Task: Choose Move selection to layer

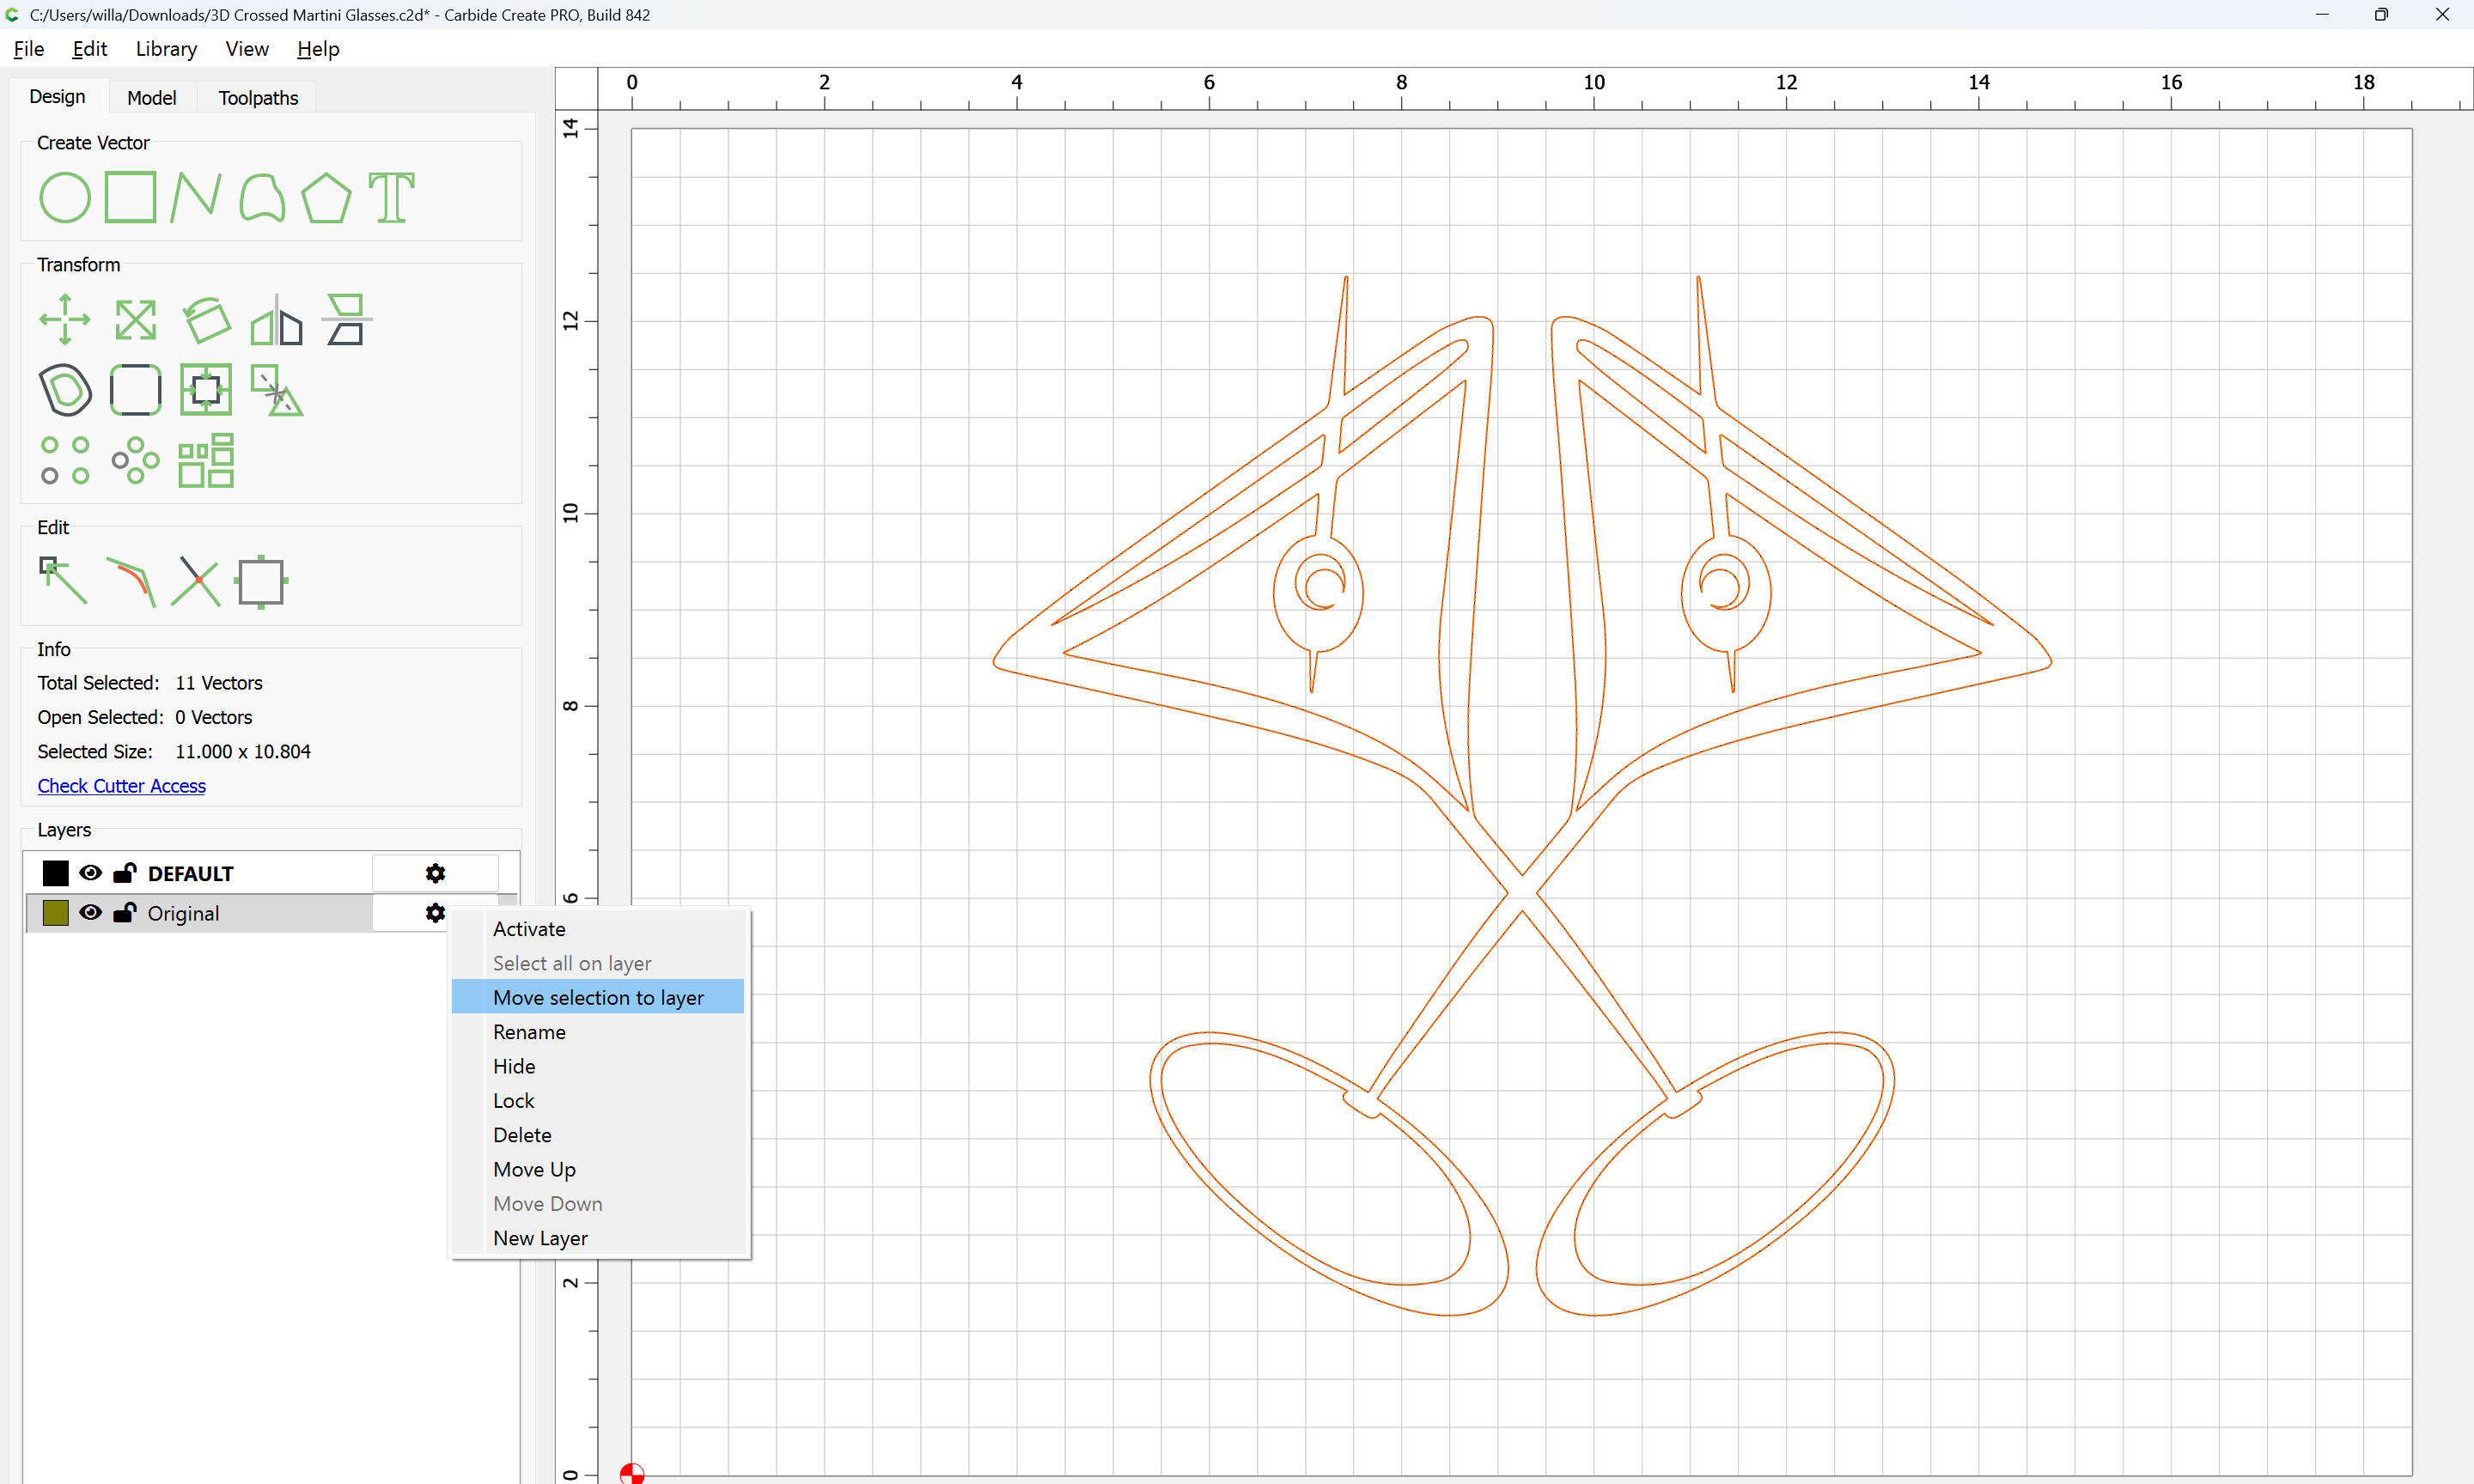Action: click(x=598, y=997)
